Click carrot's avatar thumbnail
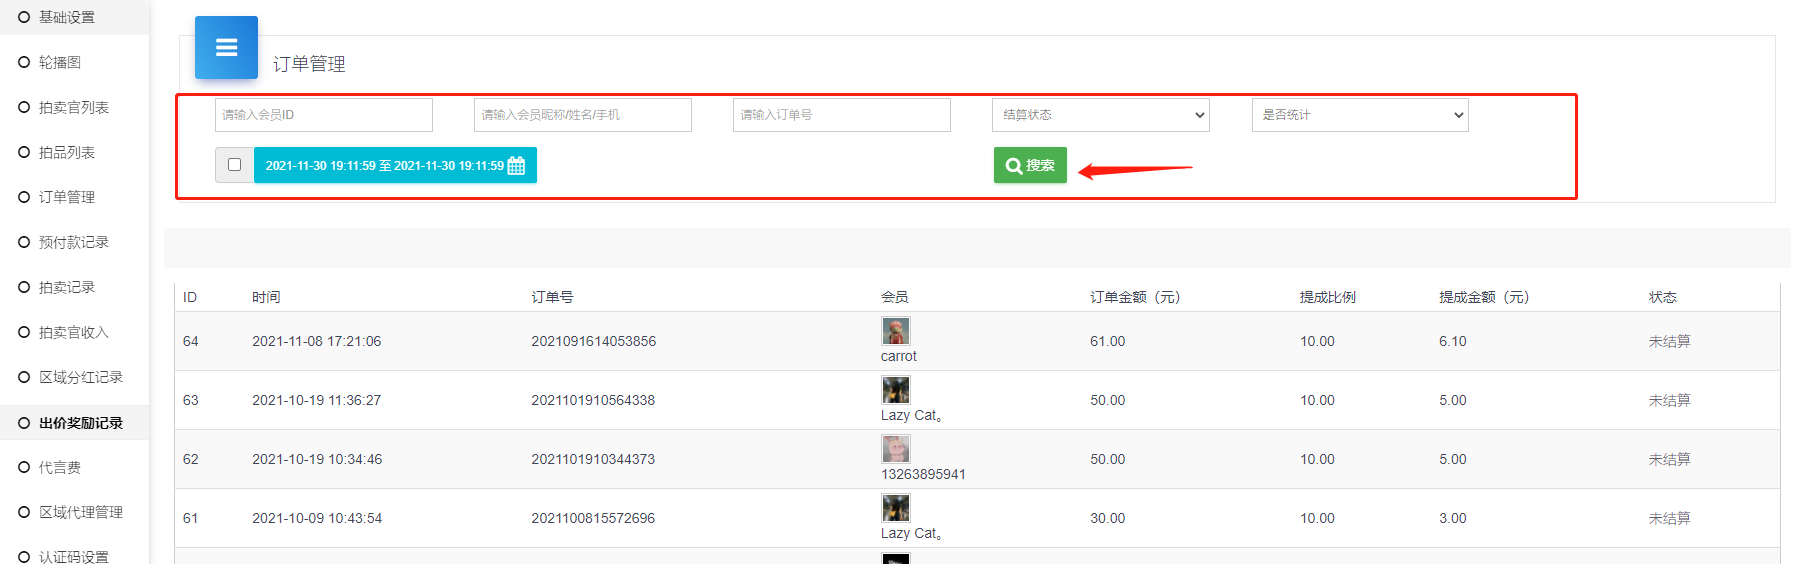Viewport: 1797px width, 564px height. click(x=895, y=331)
